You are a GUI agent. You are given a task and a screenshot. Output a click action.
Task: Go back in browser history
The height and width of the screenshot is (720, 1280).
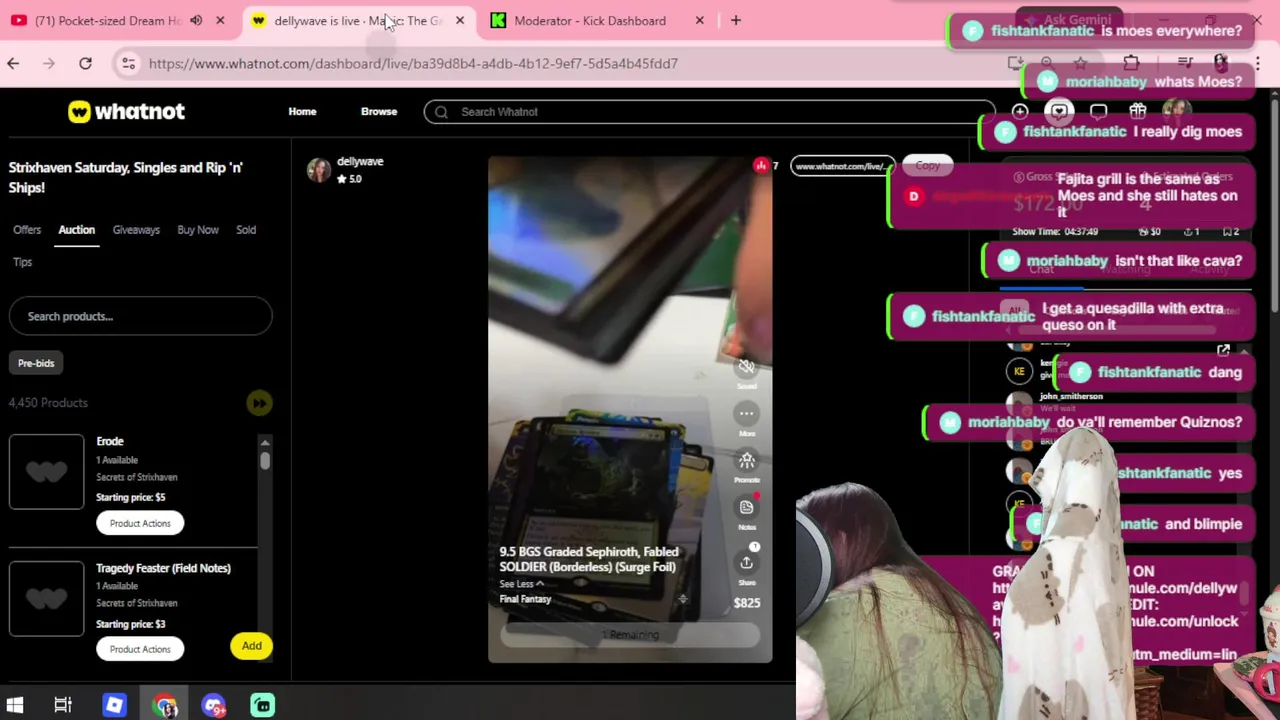13,63
